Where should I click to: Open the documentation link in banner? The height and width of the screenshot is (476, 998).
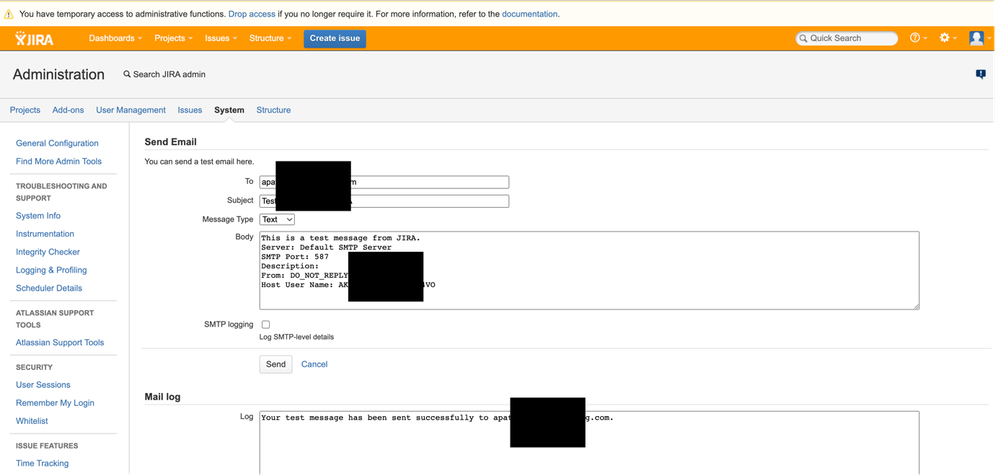pos(530,14)
